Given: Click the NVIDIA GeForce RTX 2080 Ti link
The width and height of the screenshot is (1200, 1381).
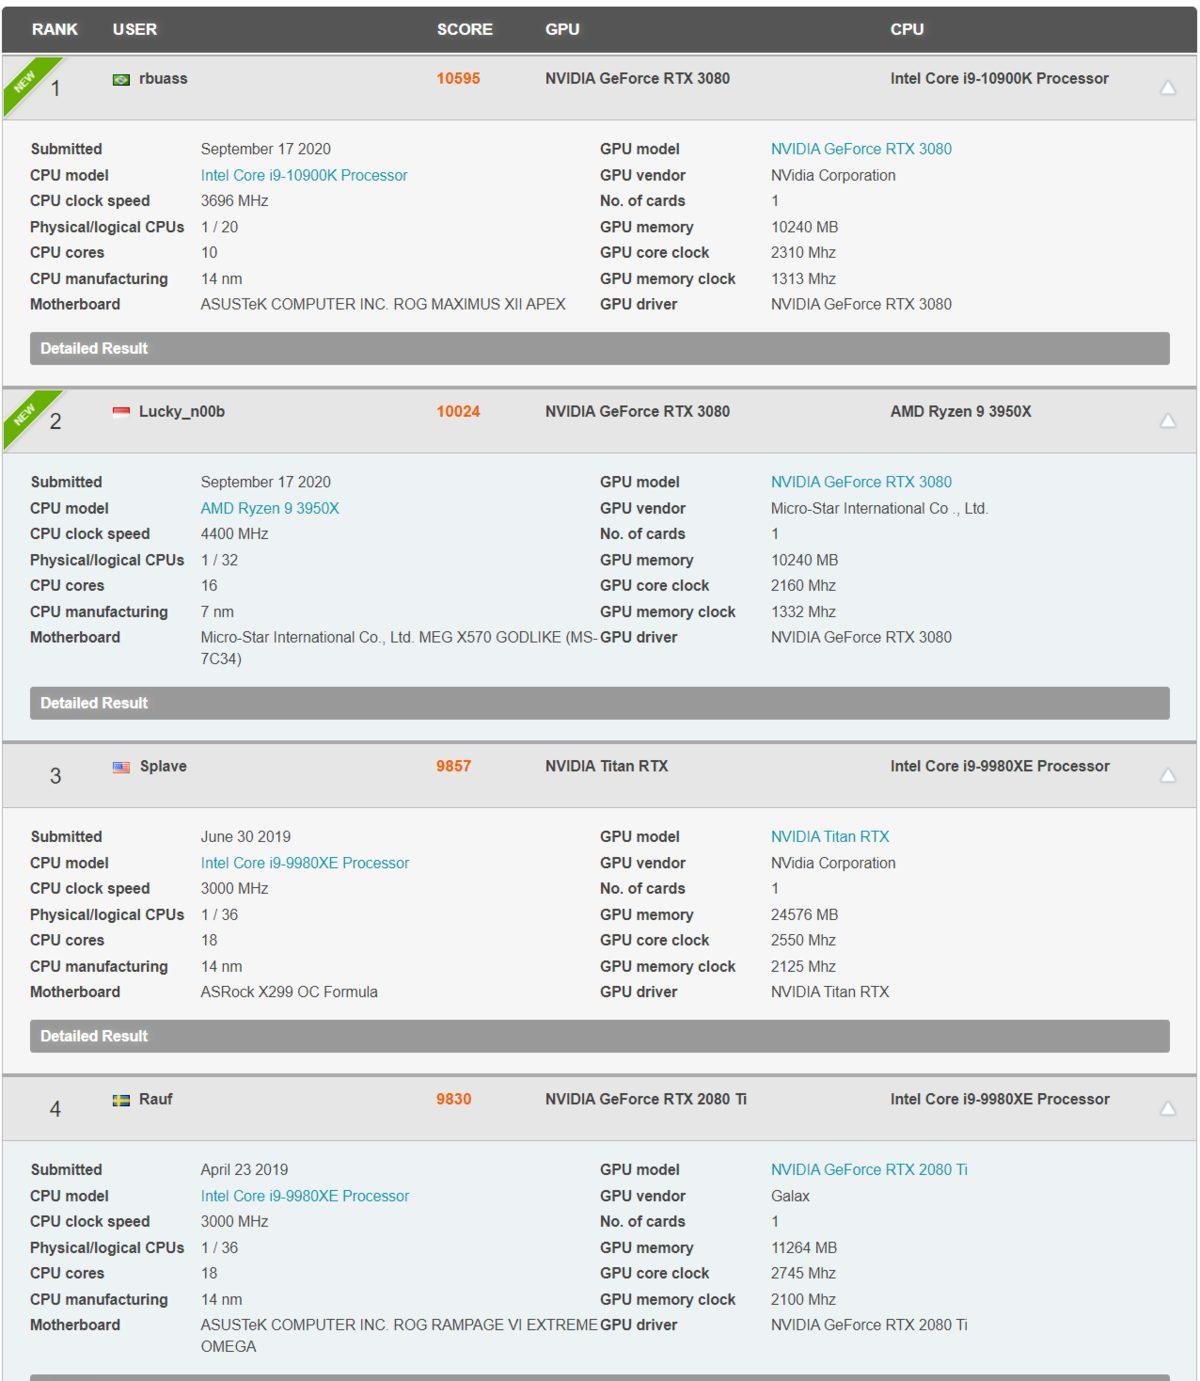Looking at the screenshot, I should coord(871,1169).
